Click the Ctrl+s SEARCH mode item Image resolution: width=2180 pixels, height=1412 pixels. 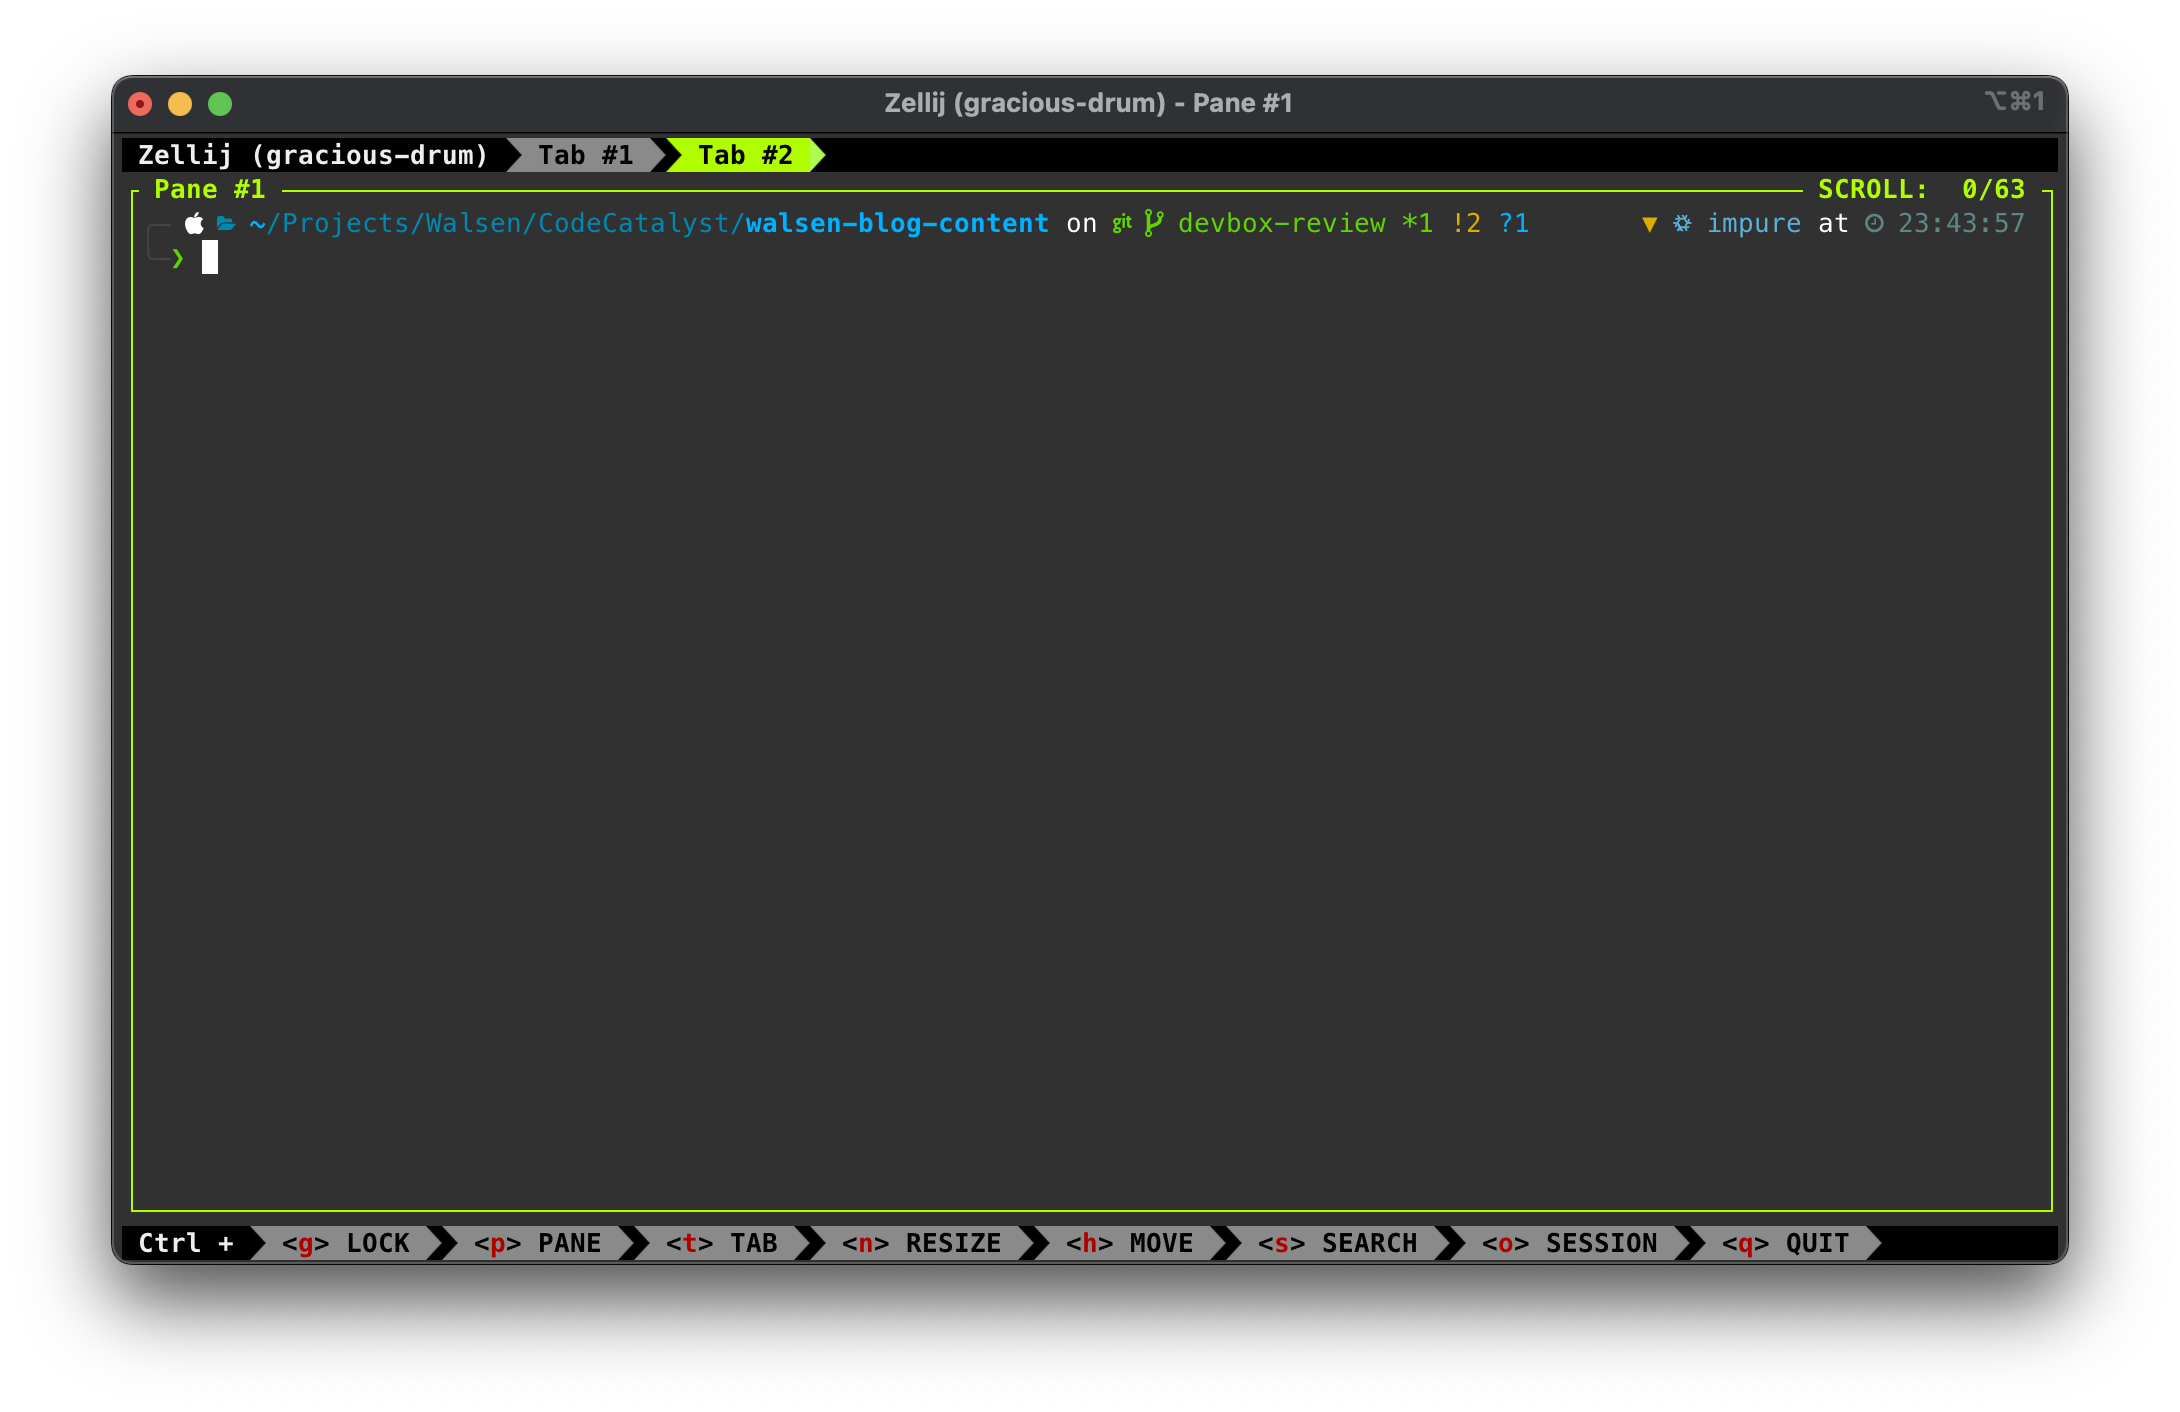pos(1338,1243)
